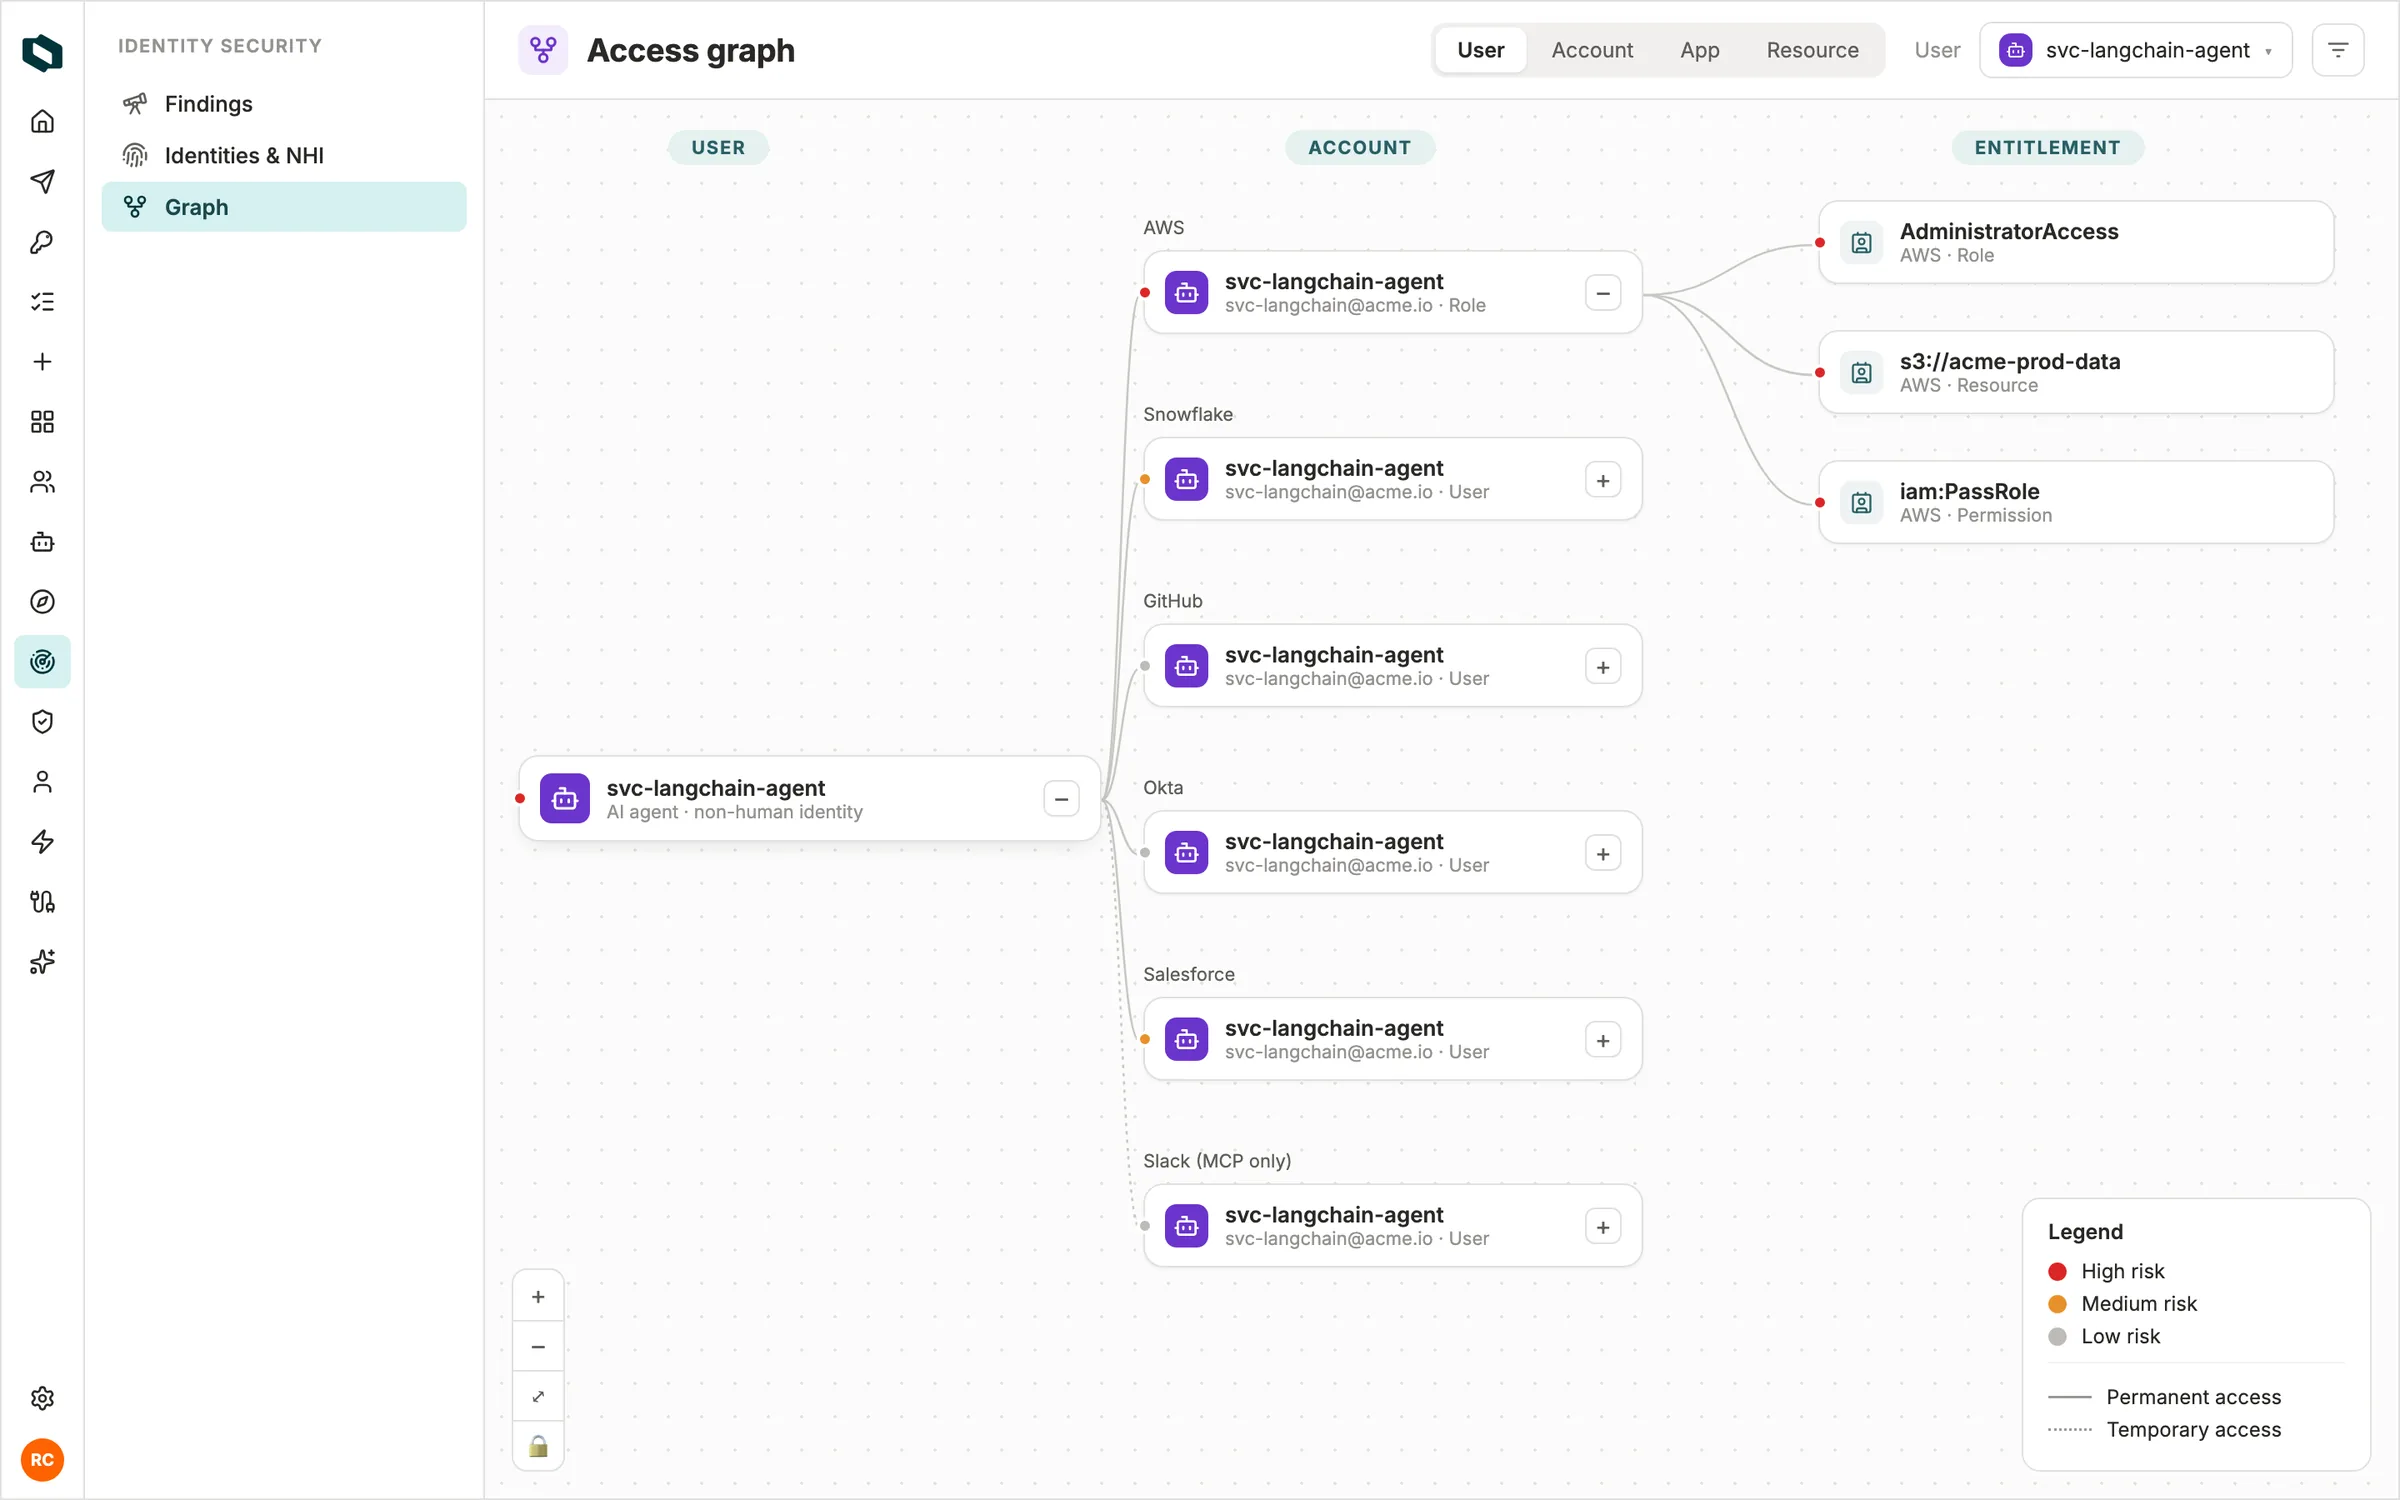The image size is (2400, 1500).
Task: Click the app logo at top left
Action: [42, 52]
